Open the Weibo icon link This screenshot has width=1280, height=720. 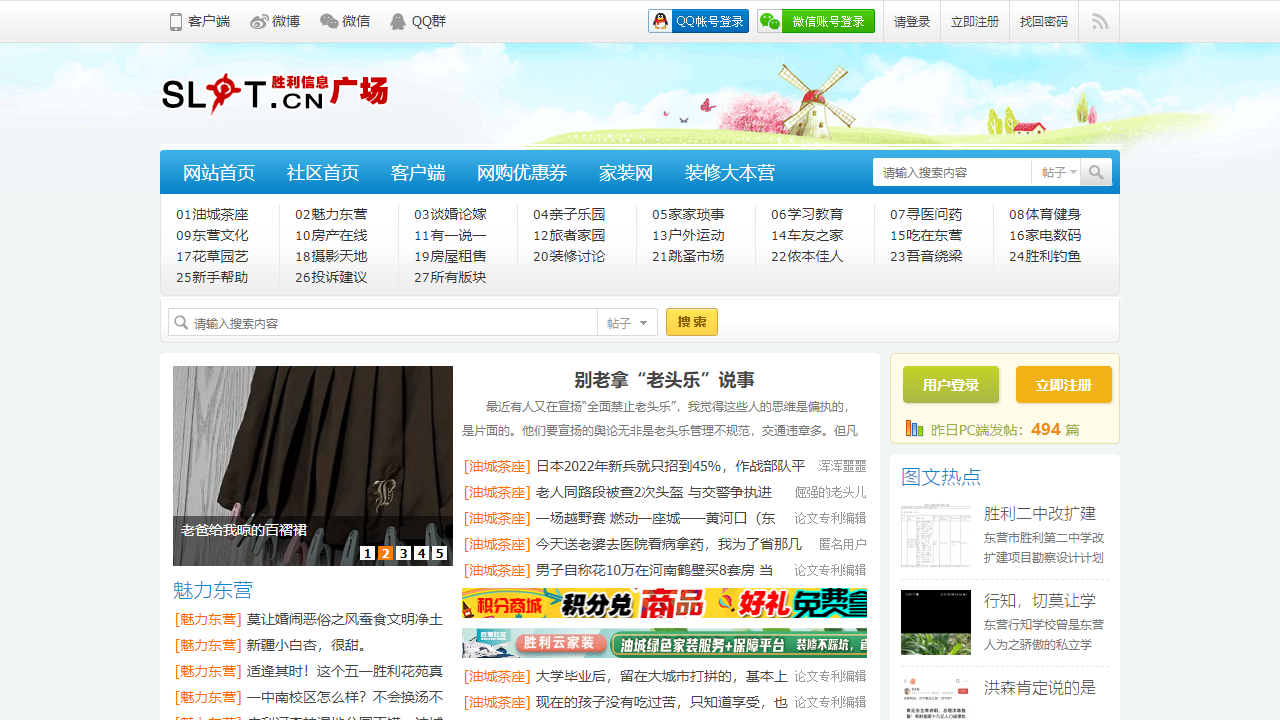coord(259,22)
